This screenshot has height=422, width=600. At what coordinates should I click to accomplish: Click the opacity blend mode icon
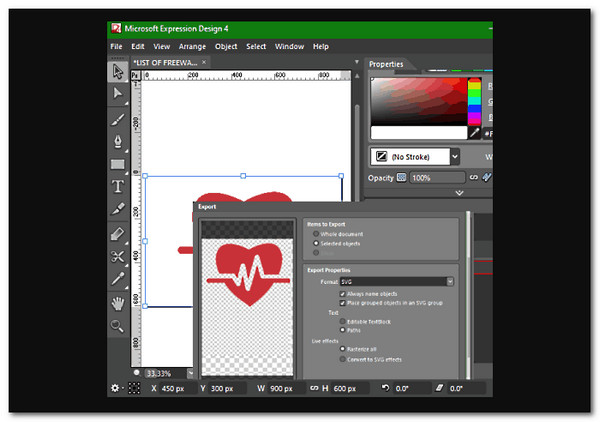401,178
